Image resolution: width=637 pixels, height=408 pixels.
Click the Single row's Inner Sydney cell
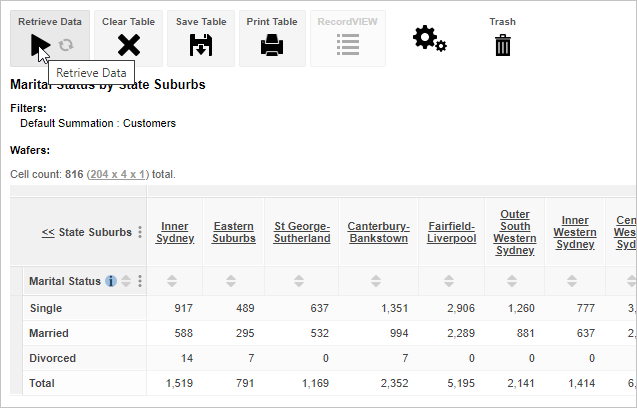[x=175, y=308]
